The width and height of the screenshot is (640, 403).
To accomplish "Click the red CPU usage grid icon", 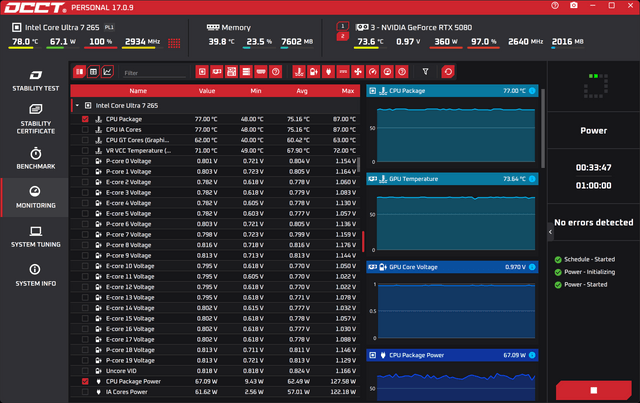I will click(174, 43).
